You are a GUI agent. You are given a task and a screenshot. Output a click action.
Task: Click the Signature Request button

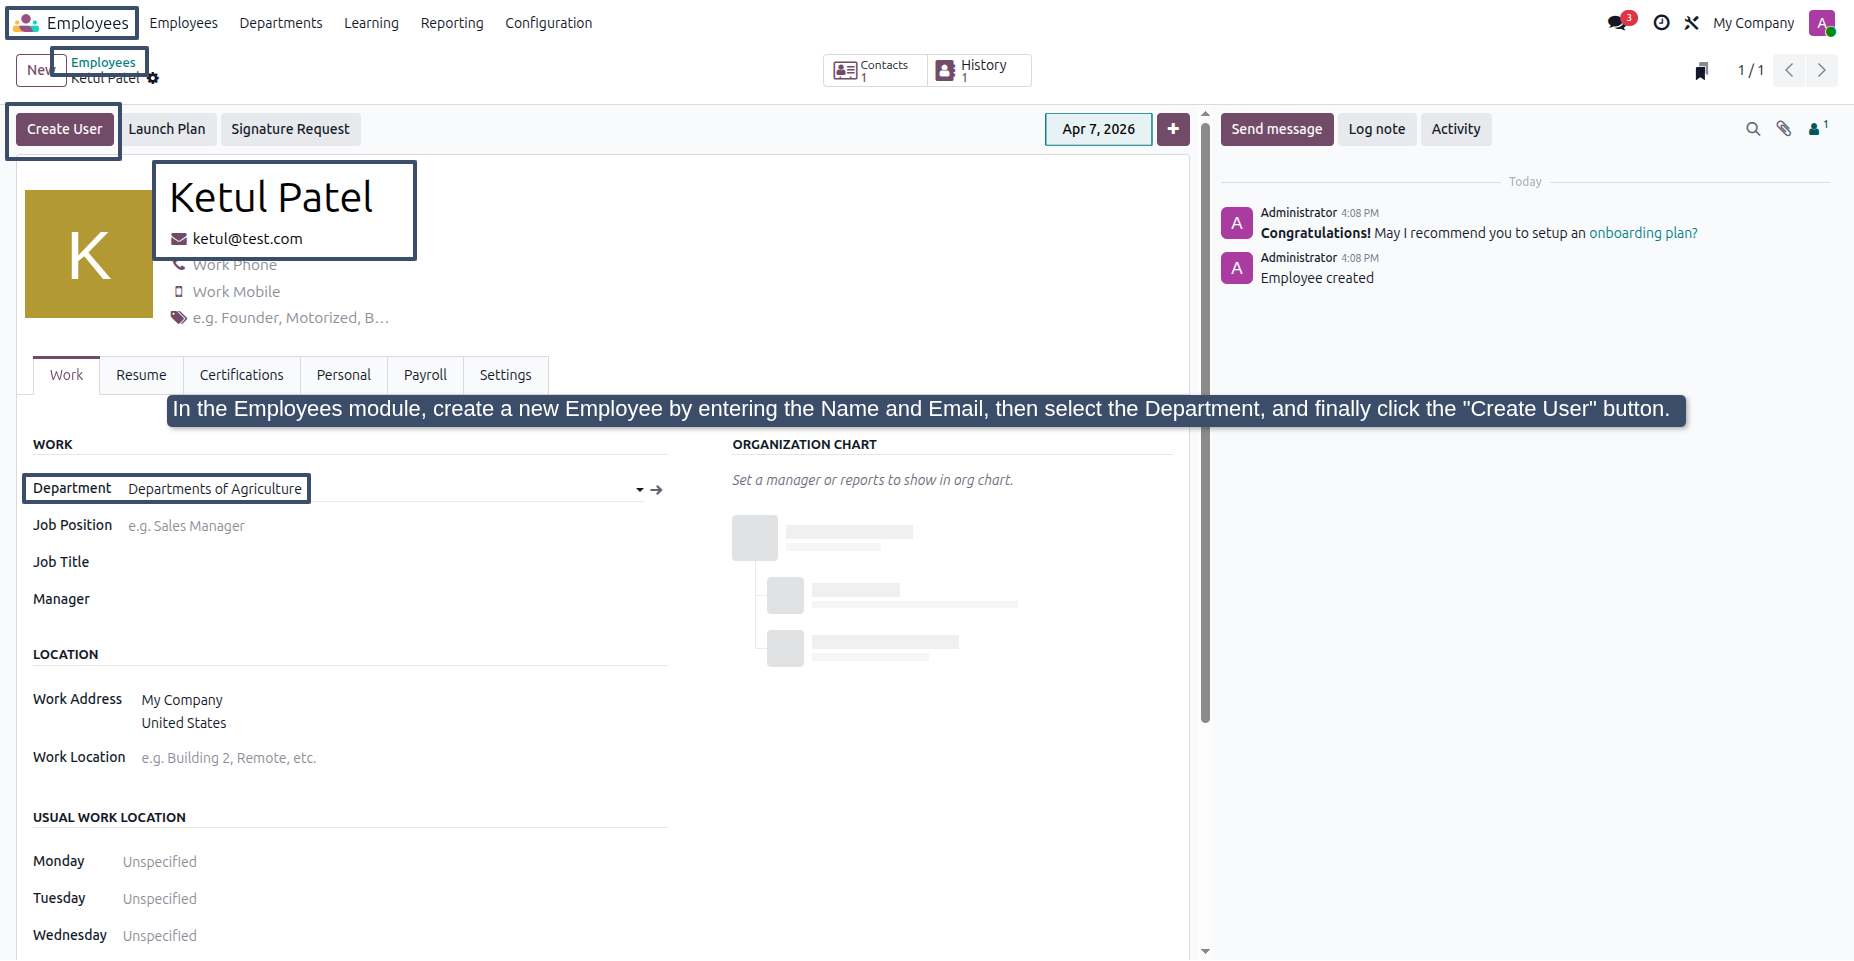click(x=290, y=129)
